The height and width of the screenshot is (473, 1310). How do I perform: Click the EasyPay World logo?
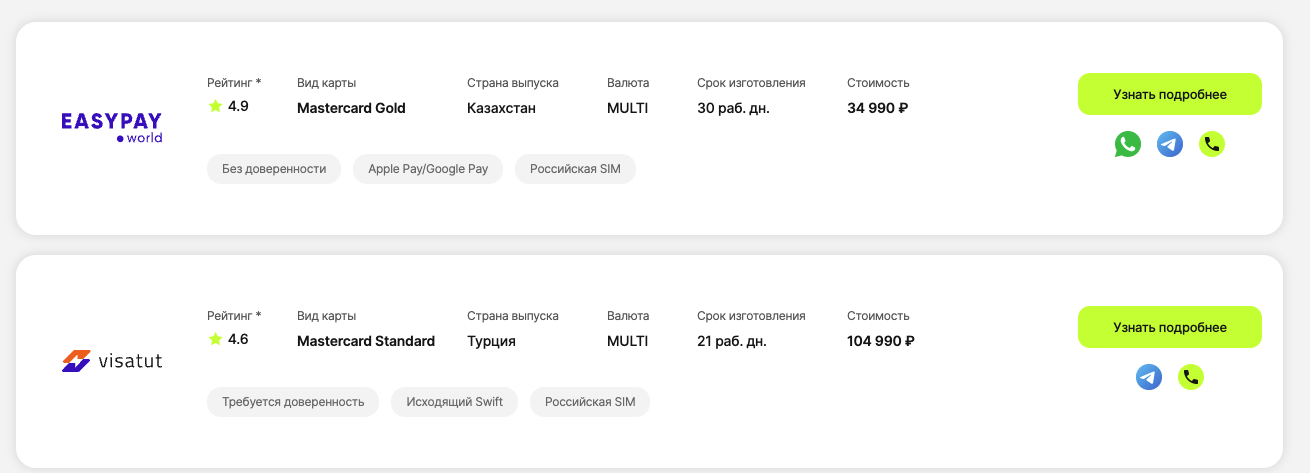112,127
